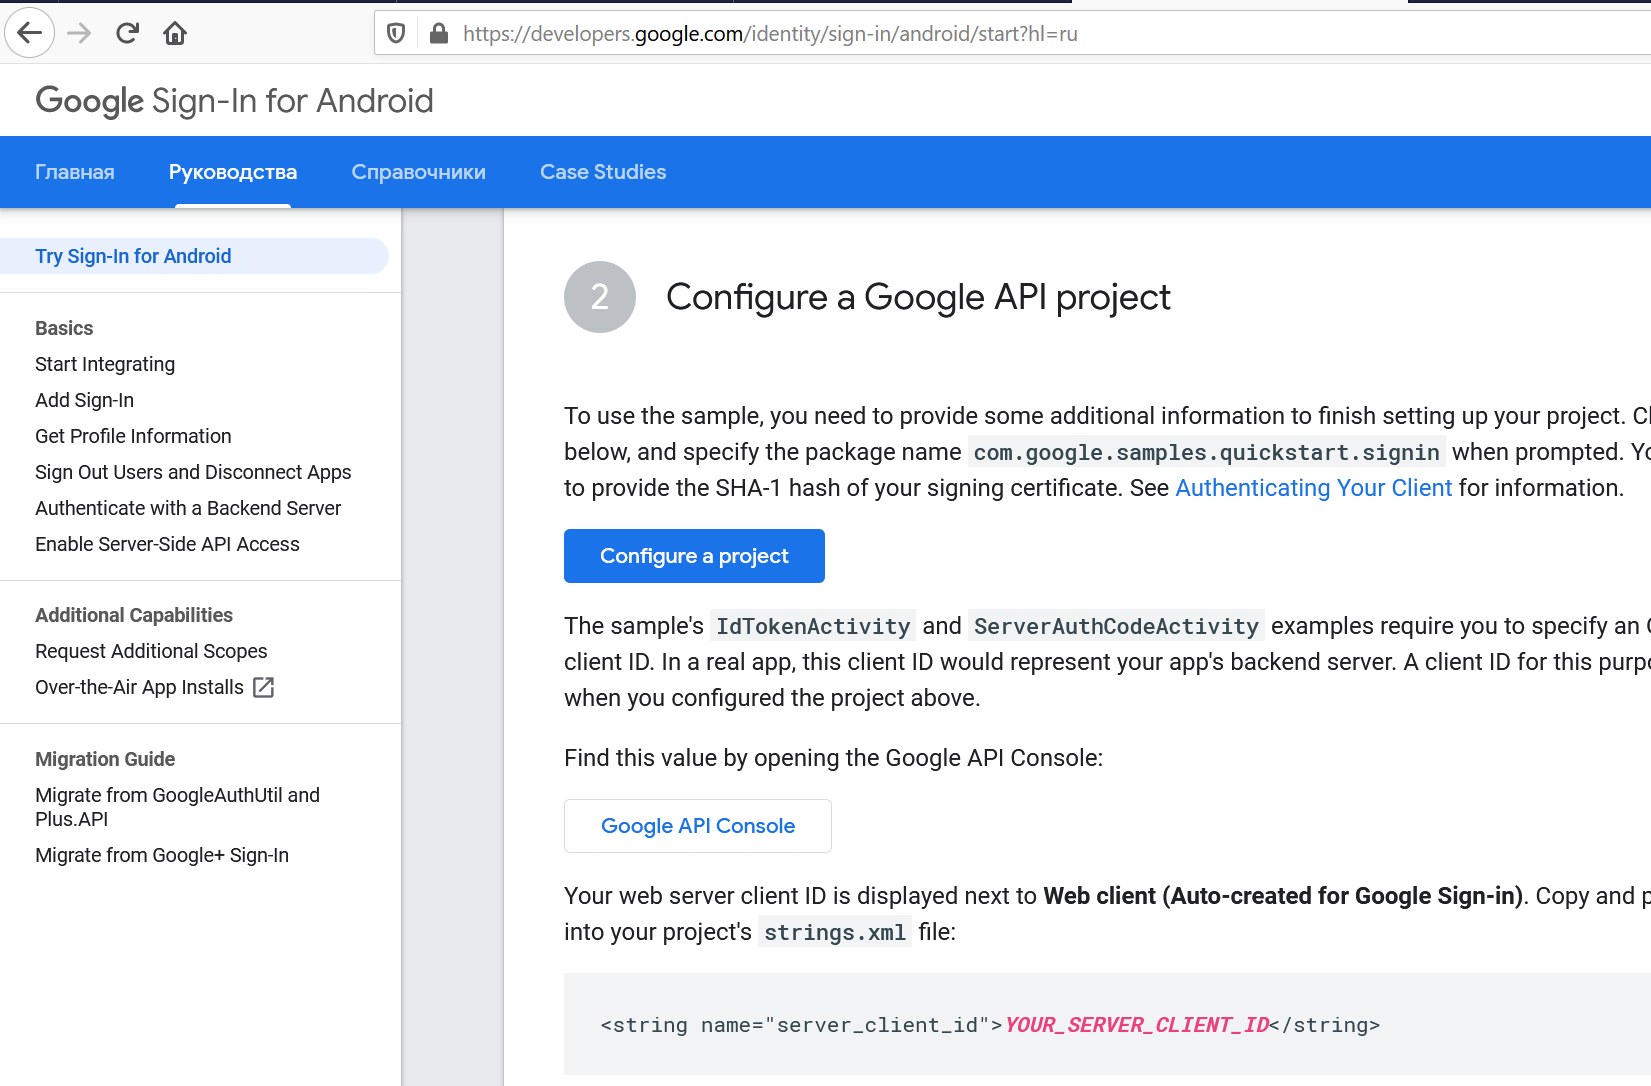Click the Google logo in the header
The width and height of the screenshot is (1651, 1086).
[x=88, y=100]
